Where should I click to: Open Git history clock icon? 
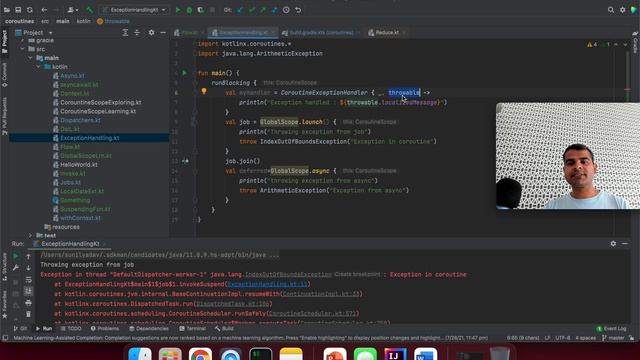286,10
